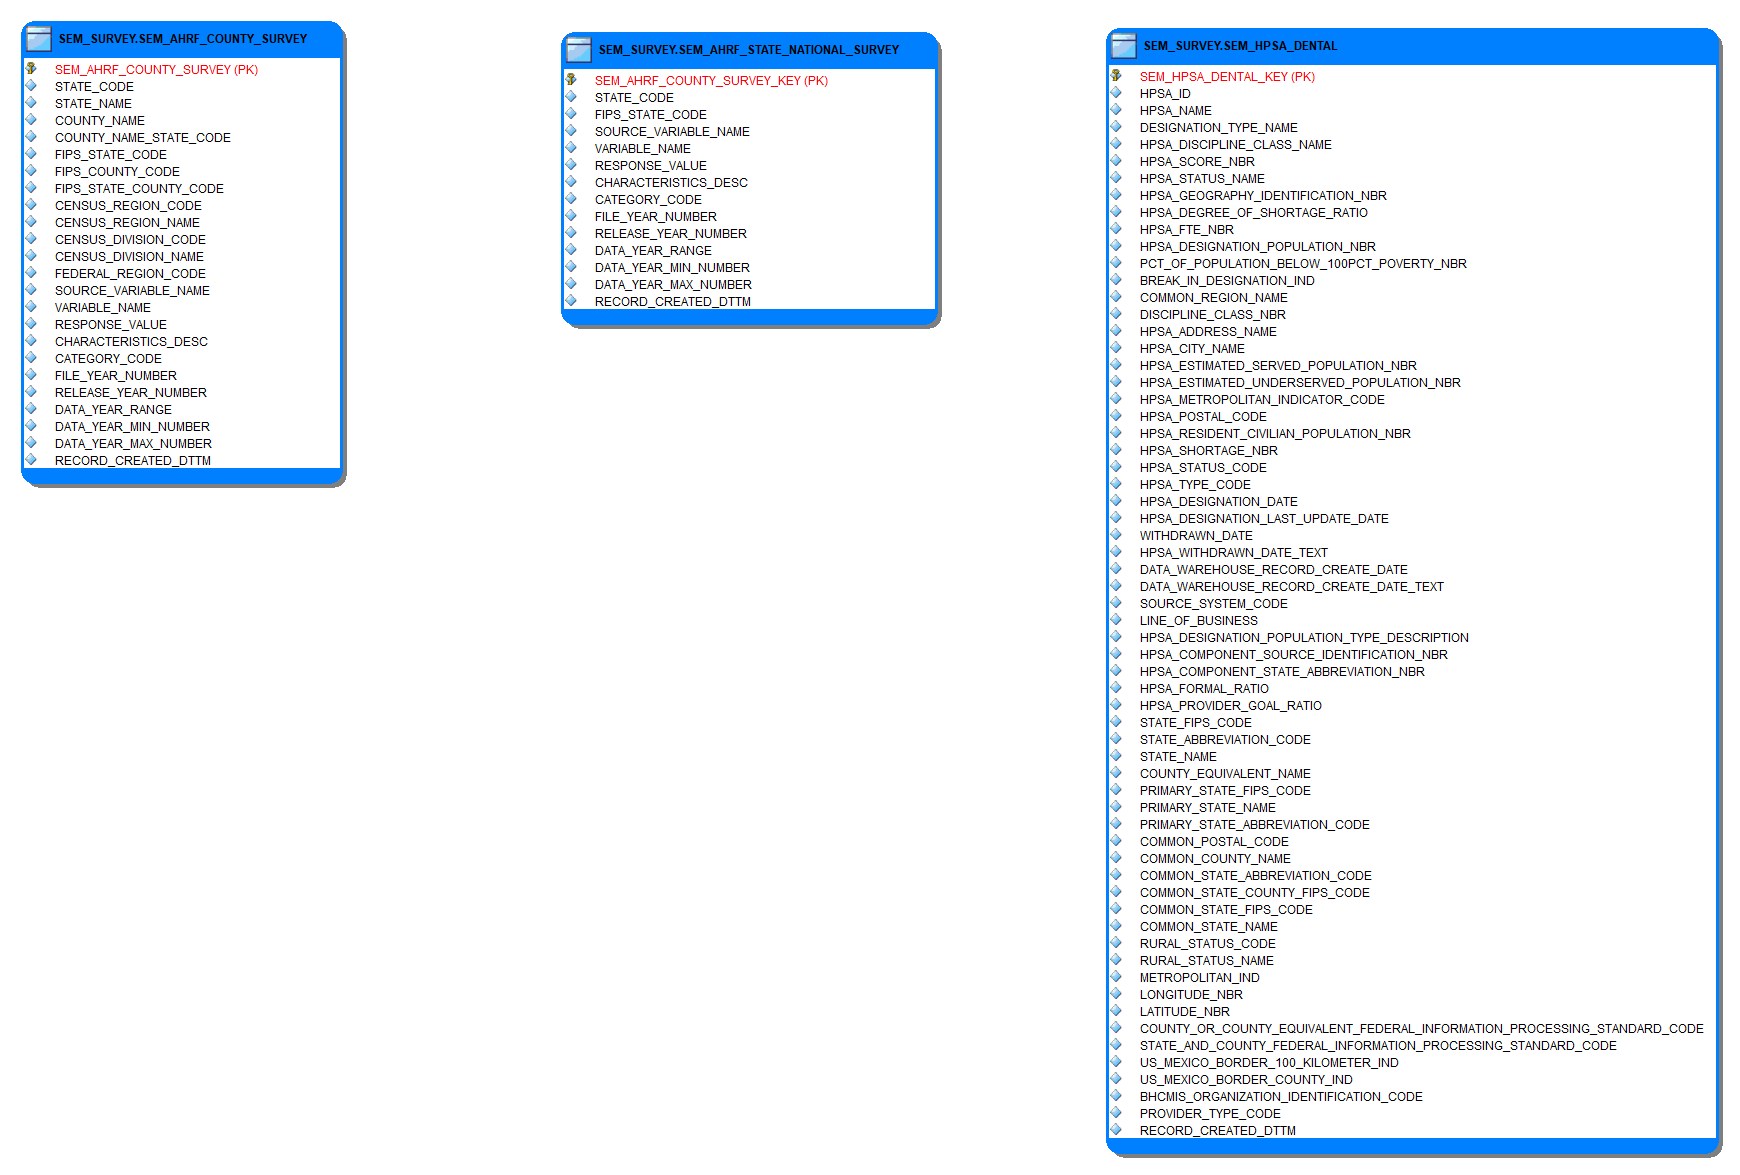
Task: Select the COUNTY_NAME column entry
Action: click(100, 120)
